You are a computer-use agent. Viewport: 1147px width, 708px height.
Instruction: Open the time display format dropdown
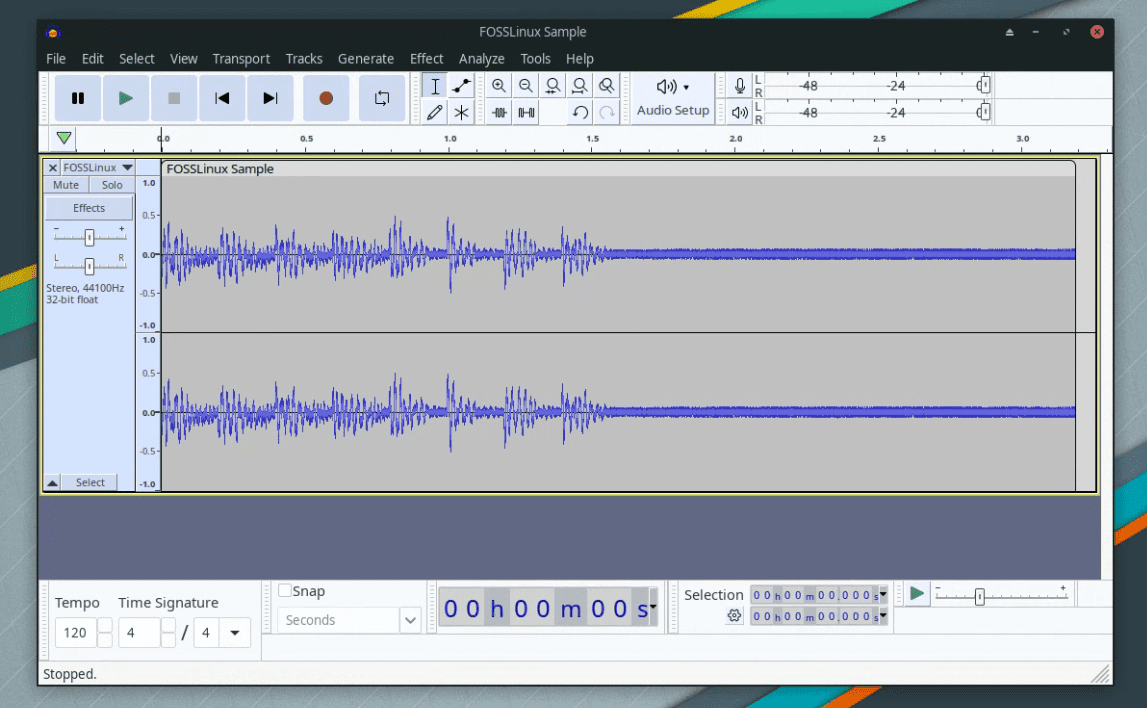pos(653,606)
